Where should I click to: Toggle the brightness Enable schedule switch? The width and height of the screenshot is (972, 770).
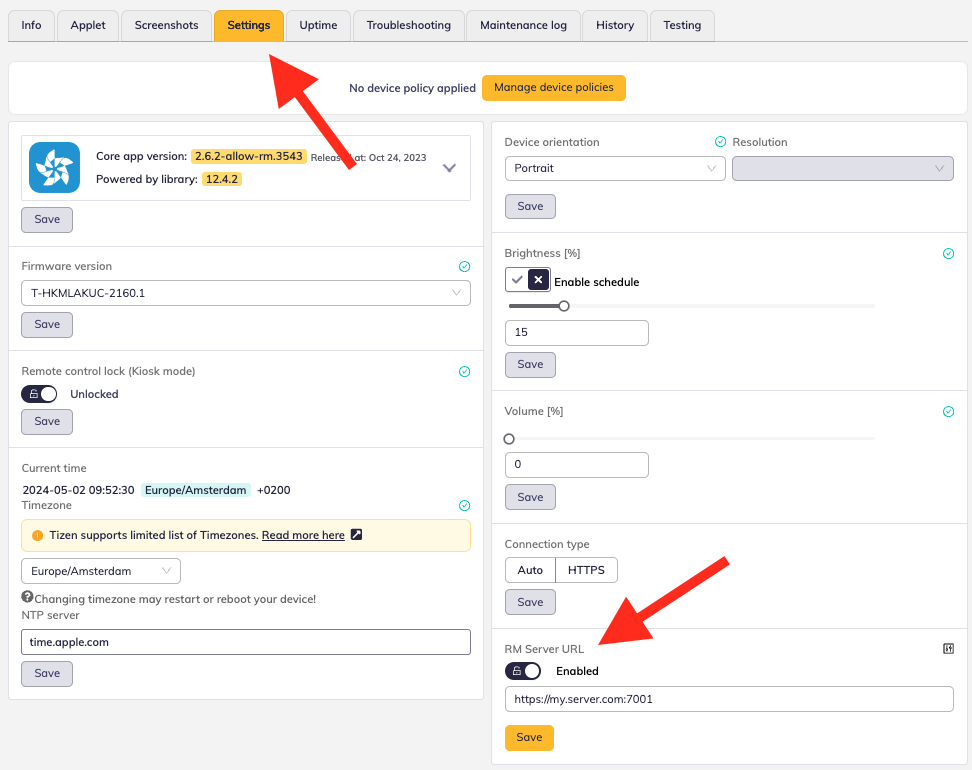528,281
